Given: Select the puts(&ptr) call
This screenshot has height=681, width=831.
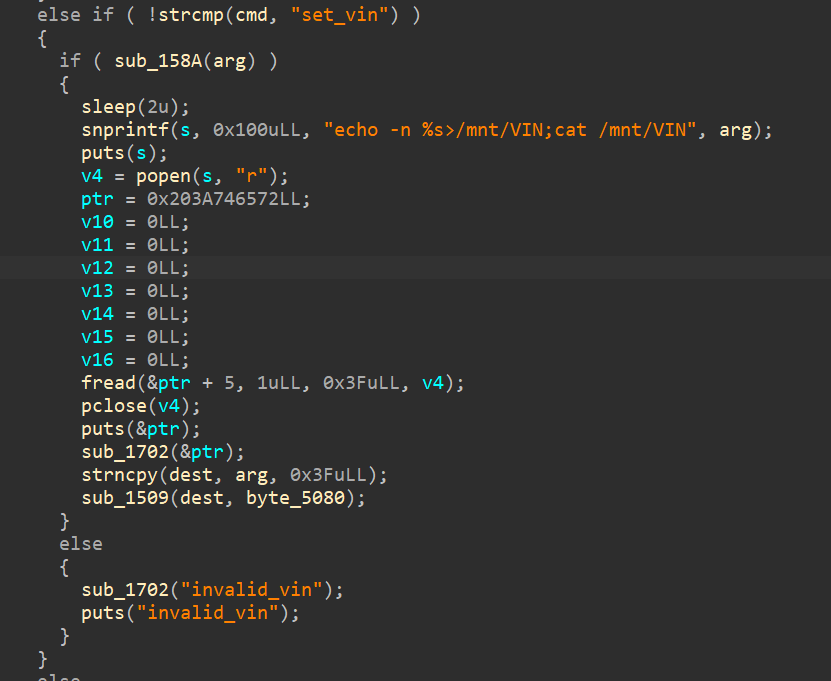Looking at the screenshot, I should click(x=141, y=429).
